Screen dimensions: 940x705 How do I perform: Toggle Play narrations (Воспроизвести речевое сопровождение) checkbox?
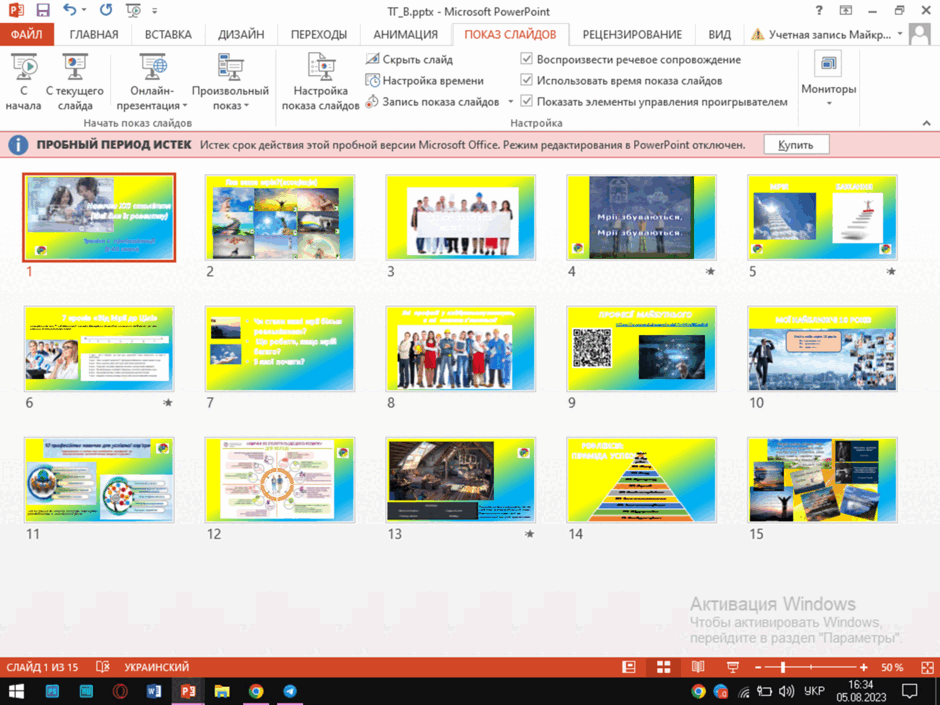point(526,59)
